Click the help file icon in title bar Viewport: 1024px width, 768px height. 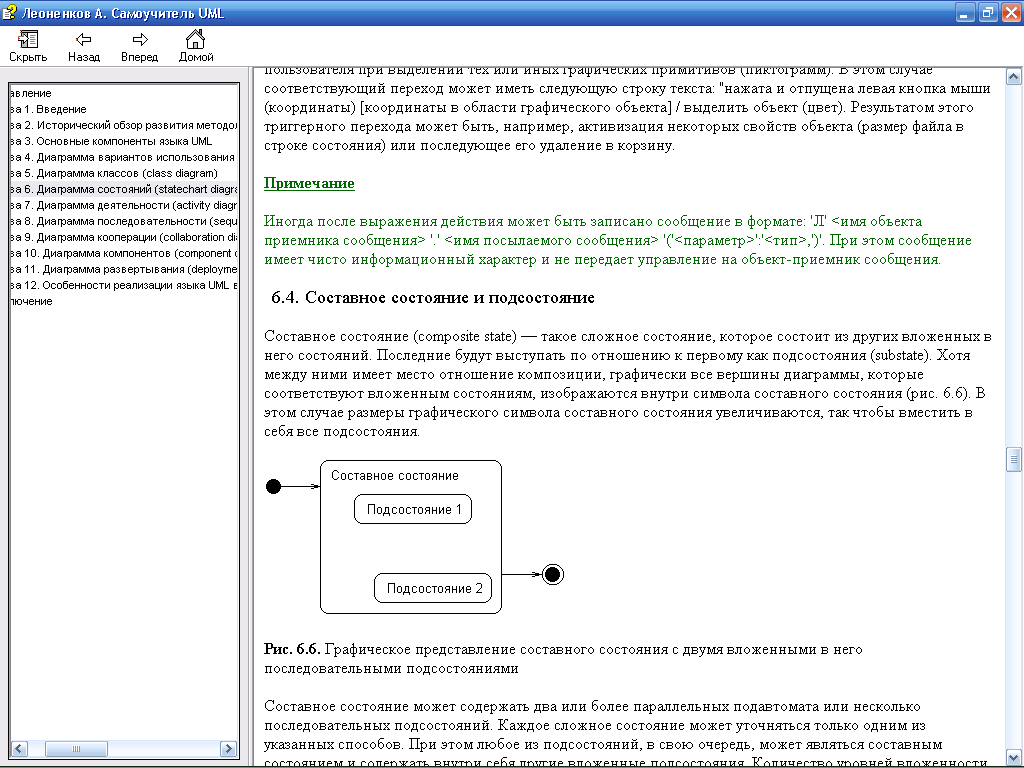coord(9,12)
